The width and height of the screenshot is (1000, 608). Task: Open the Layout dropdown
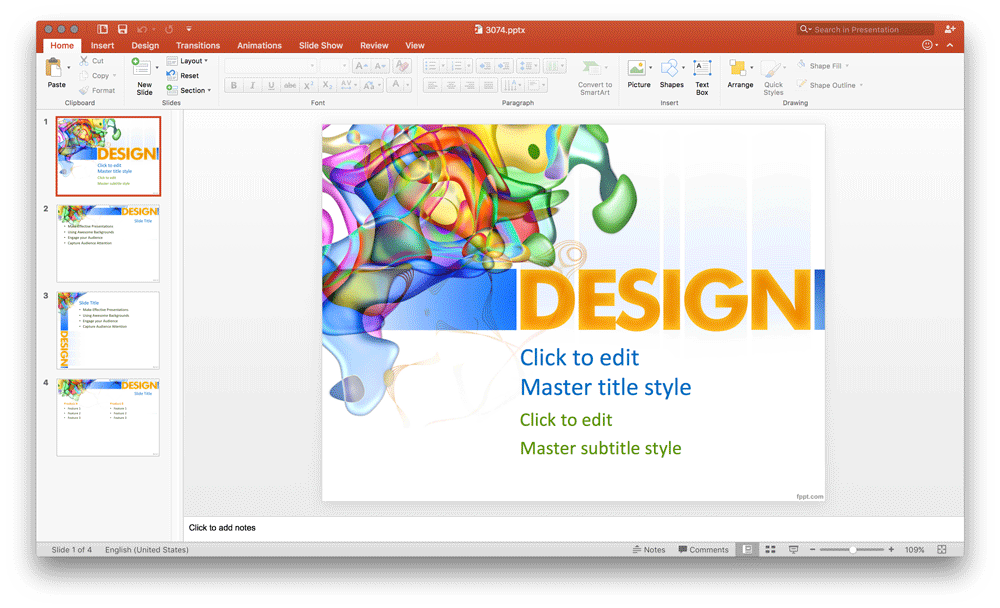188,61
